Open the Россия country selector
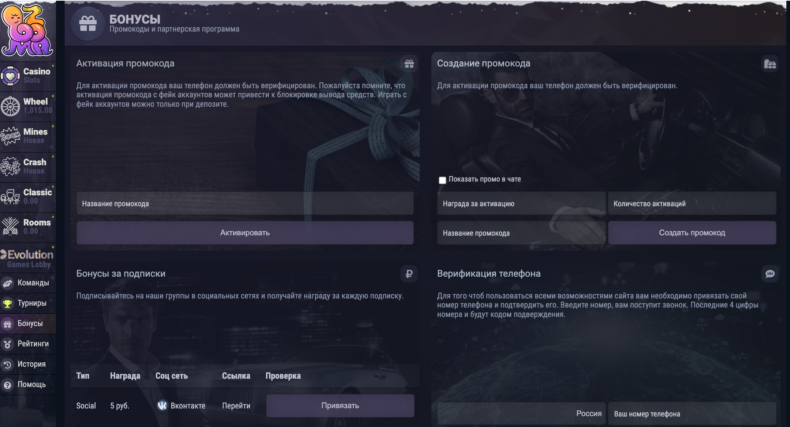The image size is (790, 427). pyautogui.click(x=520, y=413)
